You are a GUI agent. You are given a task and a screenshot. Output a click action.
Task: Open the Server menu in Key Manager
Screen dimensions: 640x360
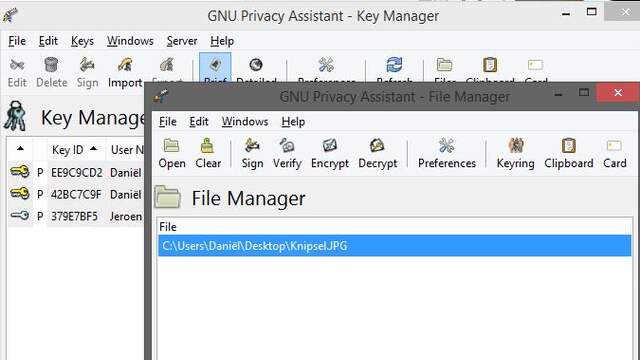(182, 41)
